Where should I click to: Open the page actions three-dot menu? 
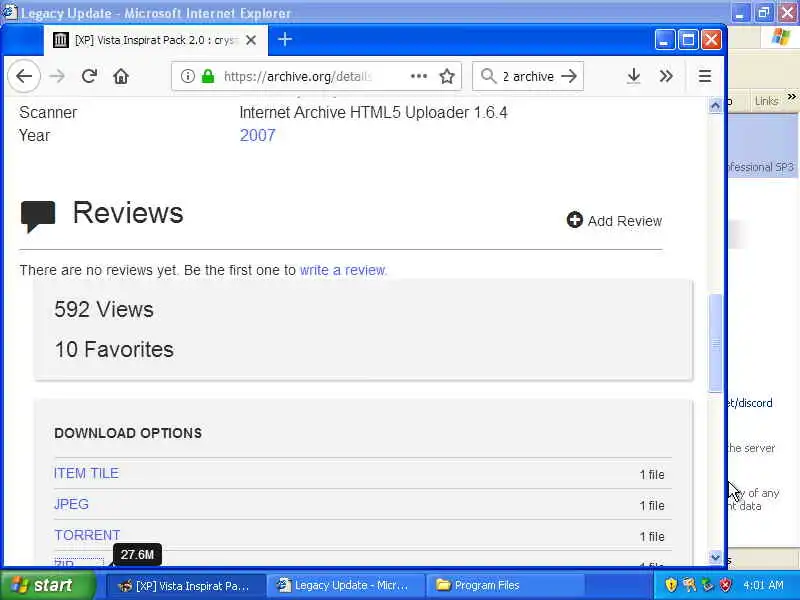[419, 76]
